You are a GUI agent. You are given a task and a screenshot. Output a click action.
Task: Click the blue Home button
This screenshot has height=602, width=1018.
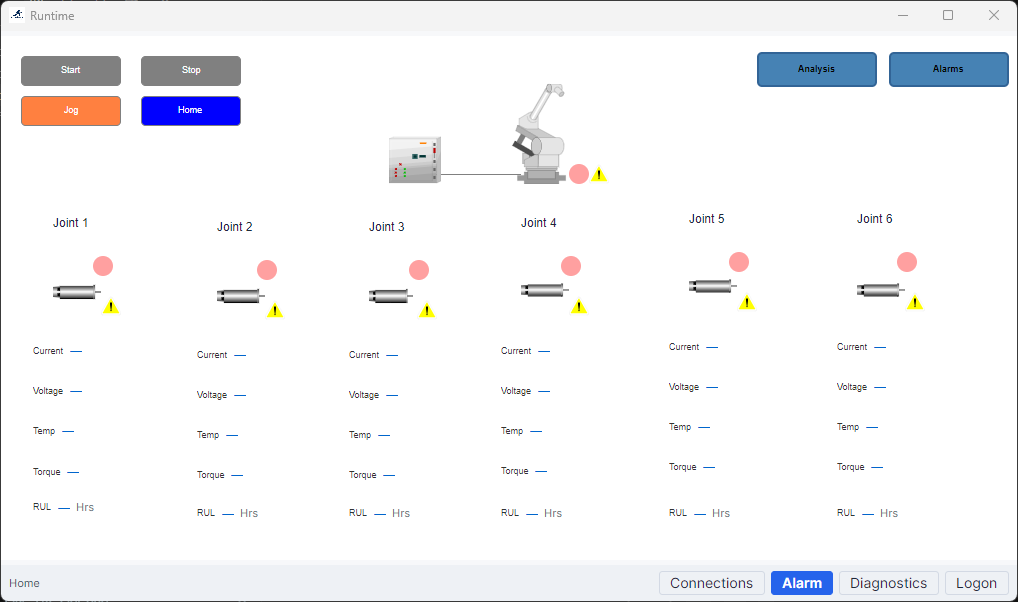coord(191,110)
